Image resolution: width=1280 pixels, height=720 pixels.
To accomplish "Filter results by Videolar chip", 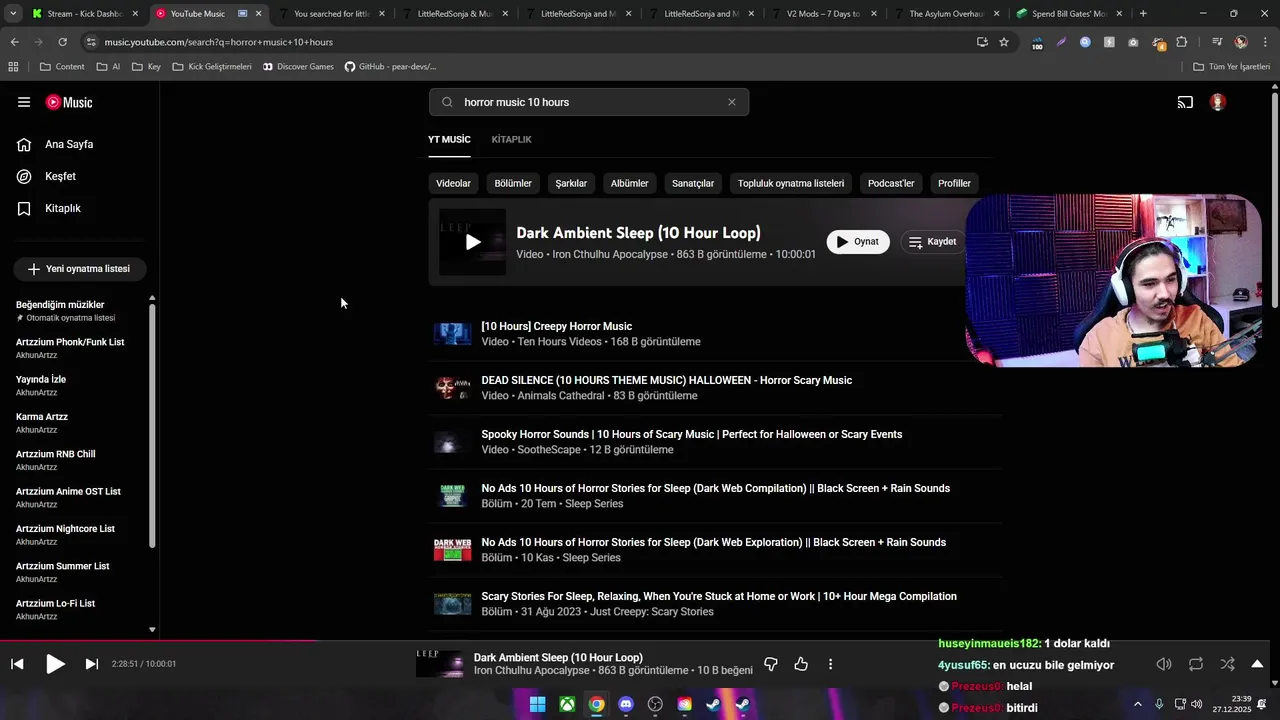I will [x=453, y=183].
